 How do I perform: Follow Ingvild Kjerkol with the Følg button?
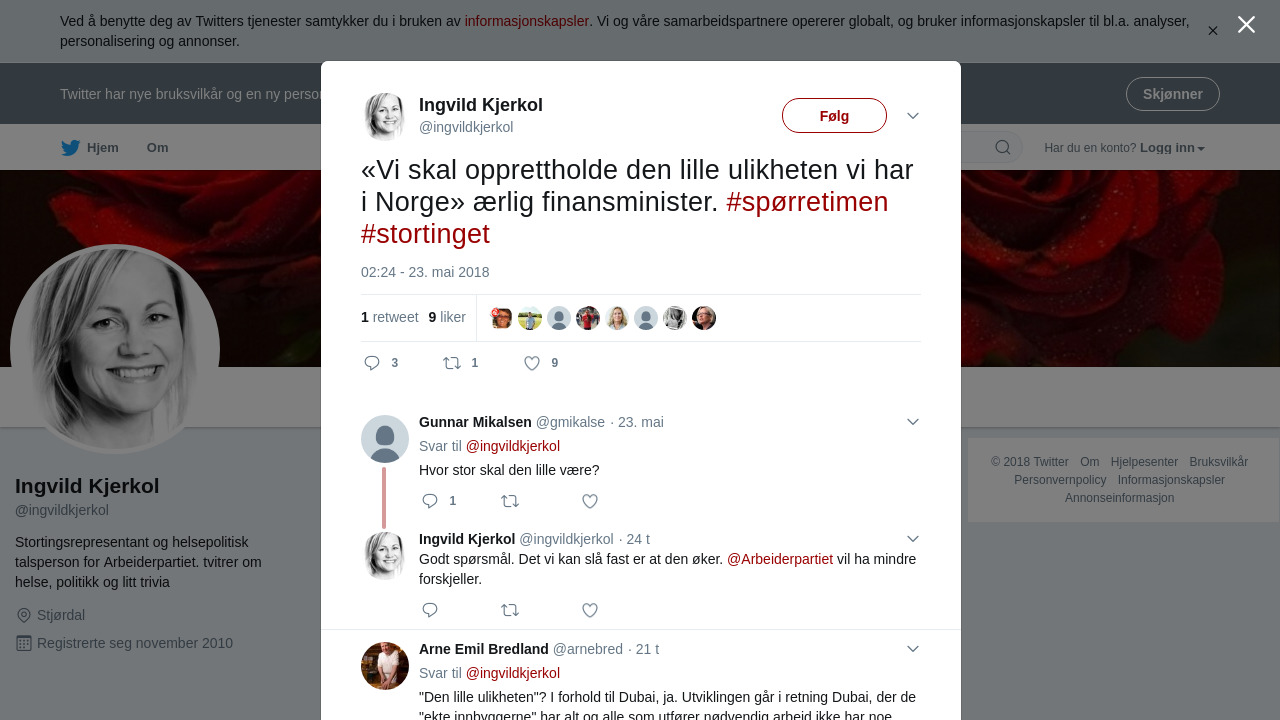pyautogui.click(x=834, y=116)
